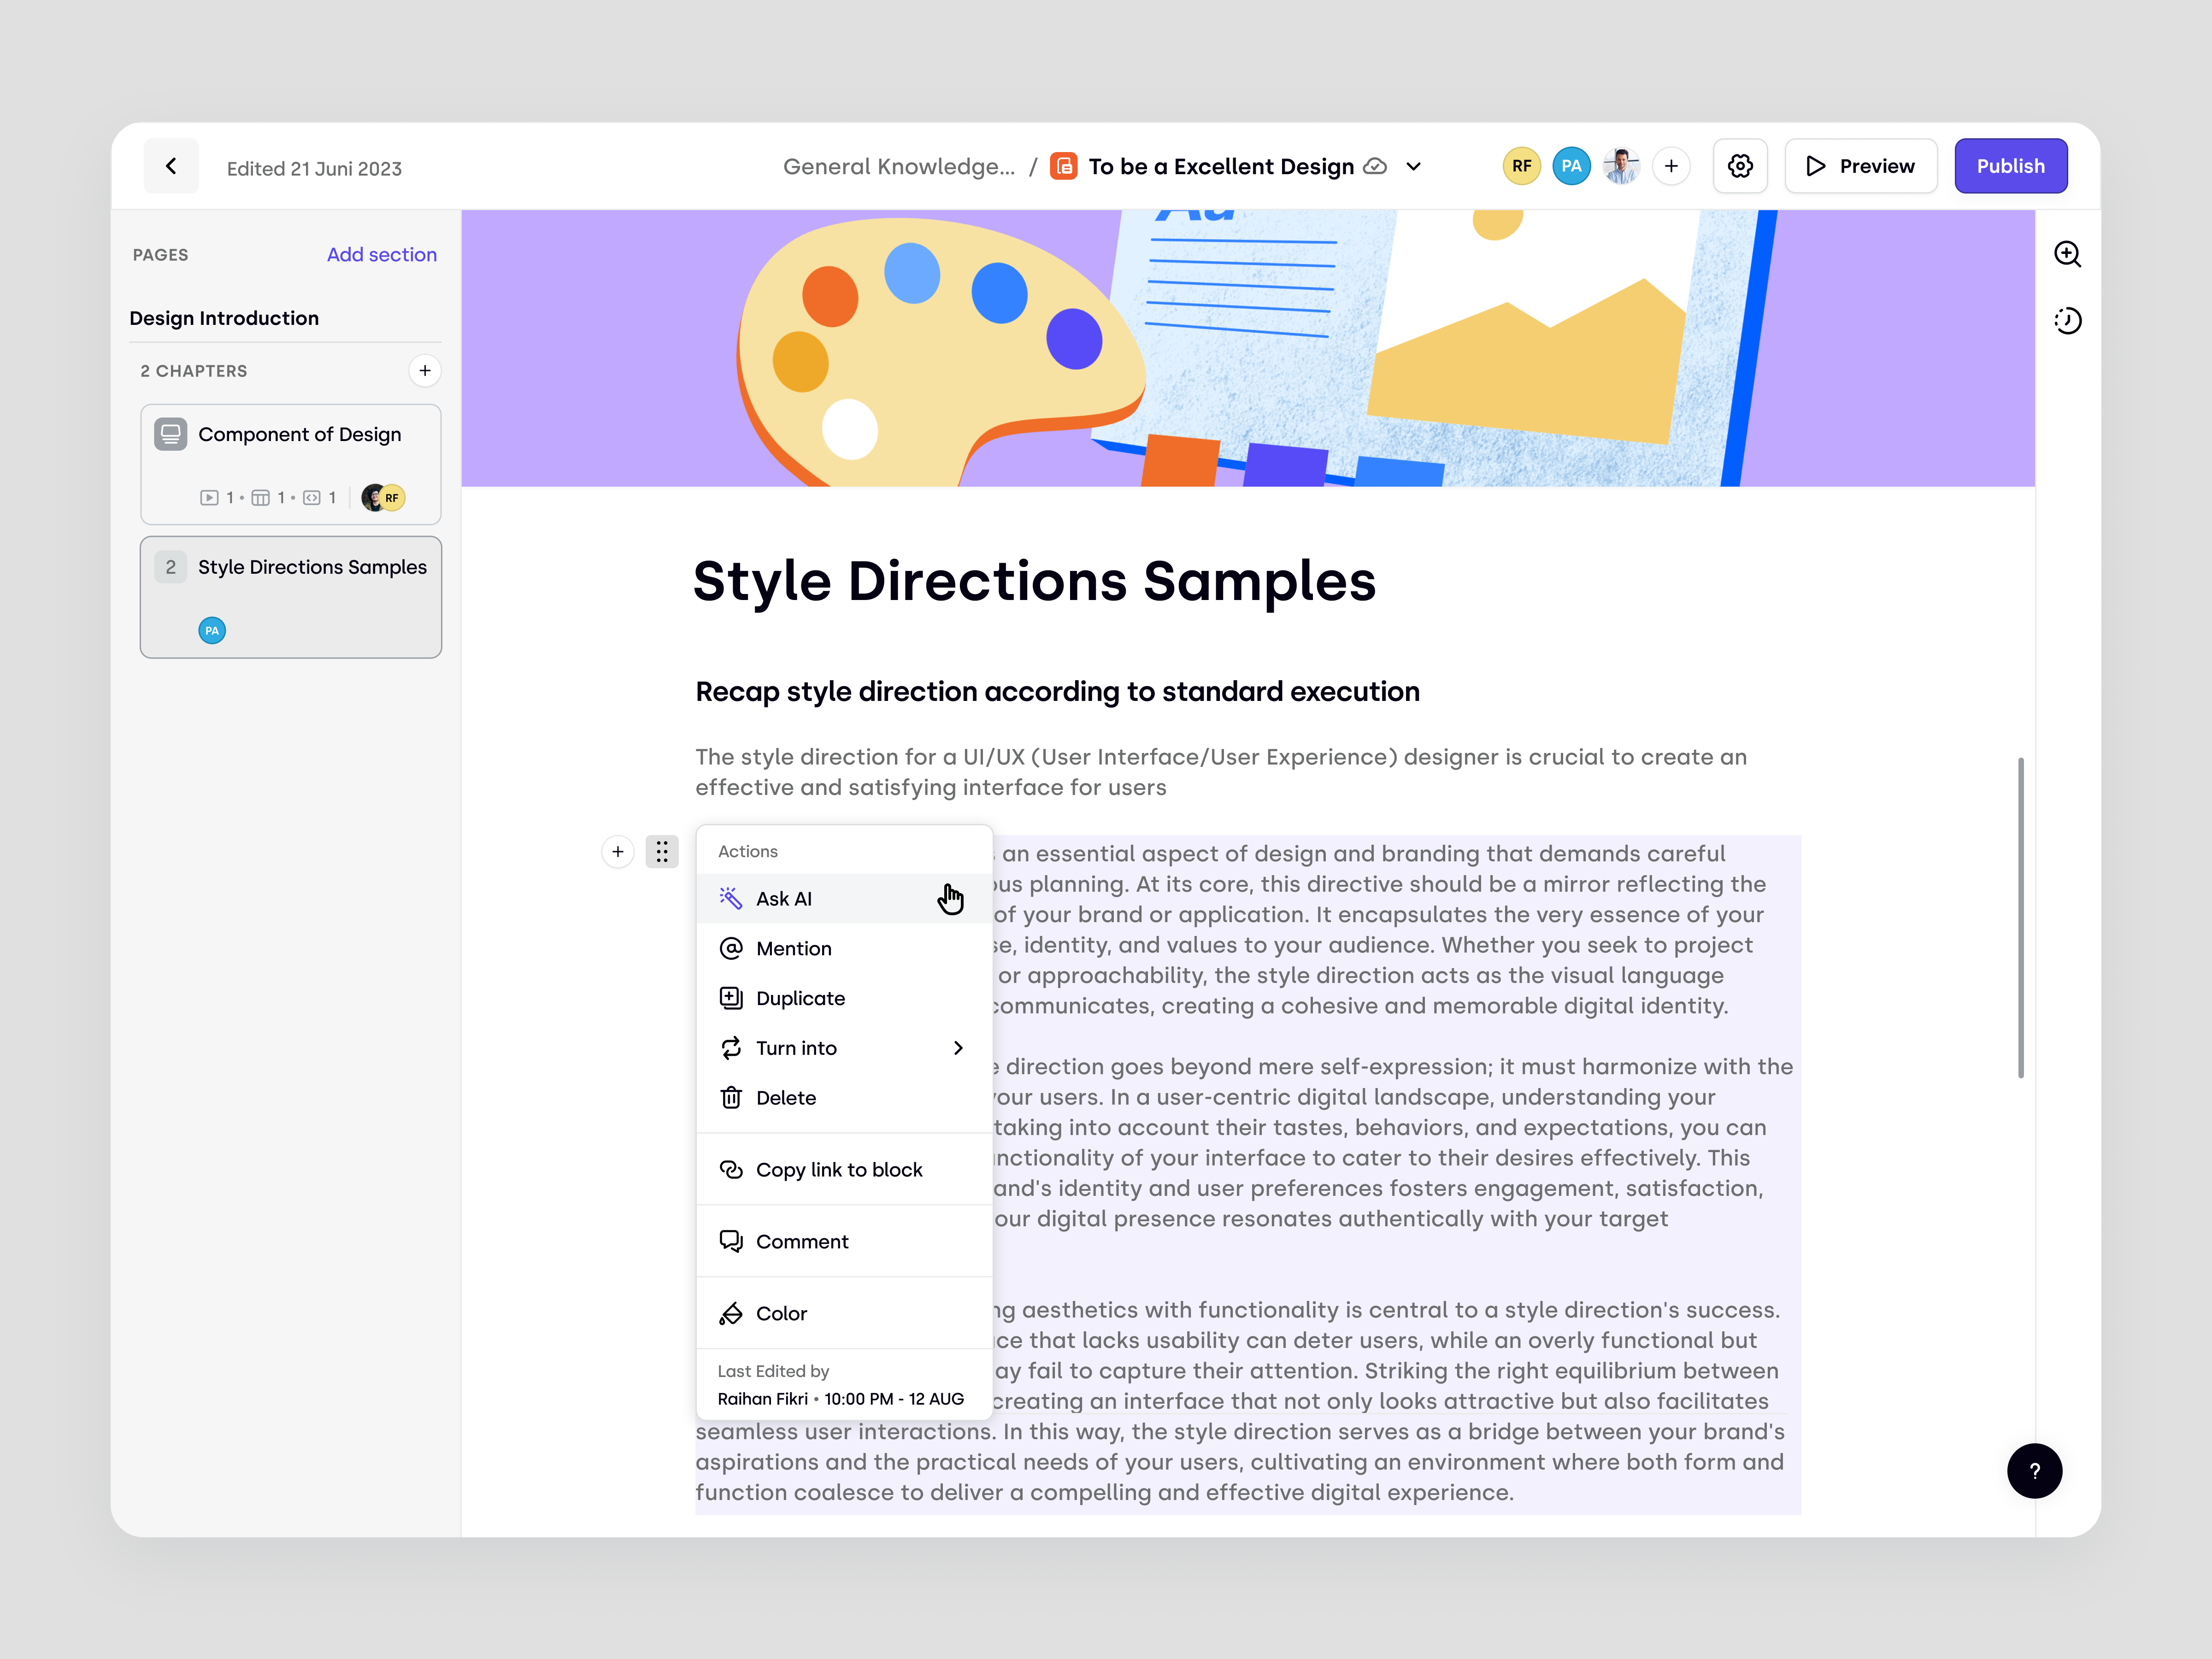2212x1659 pixels.
Task: Zoom in with the magnifier icon
Action: coord(2068,254)
